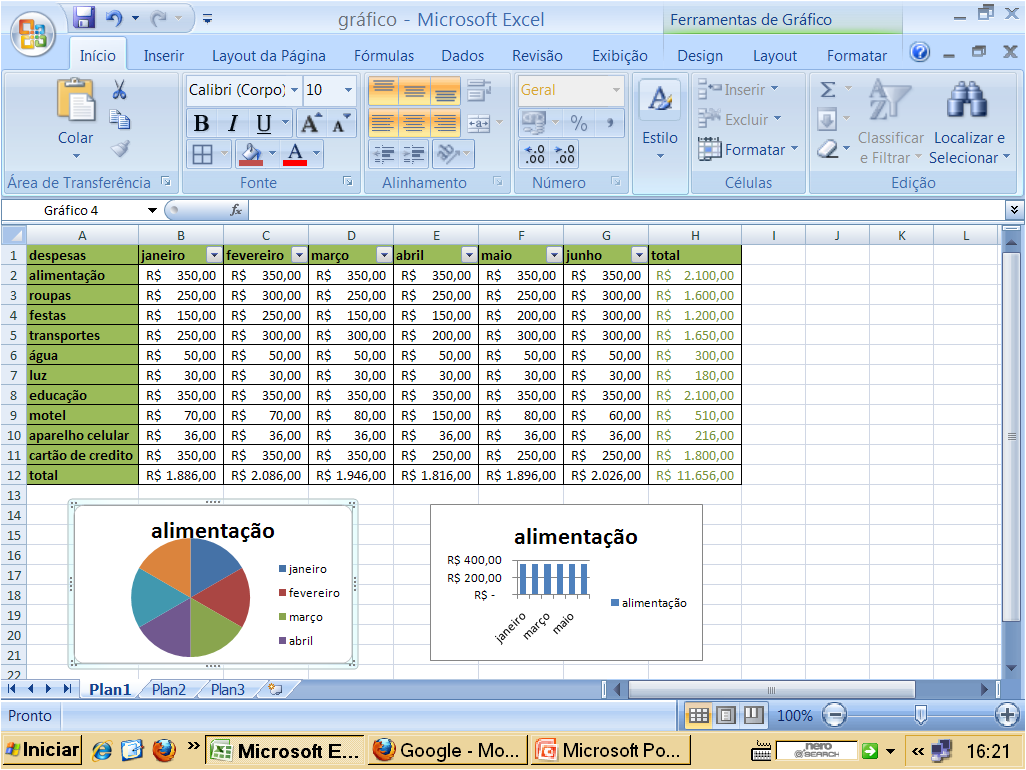
Task: Click the wrap text icon
Action: 478,91
